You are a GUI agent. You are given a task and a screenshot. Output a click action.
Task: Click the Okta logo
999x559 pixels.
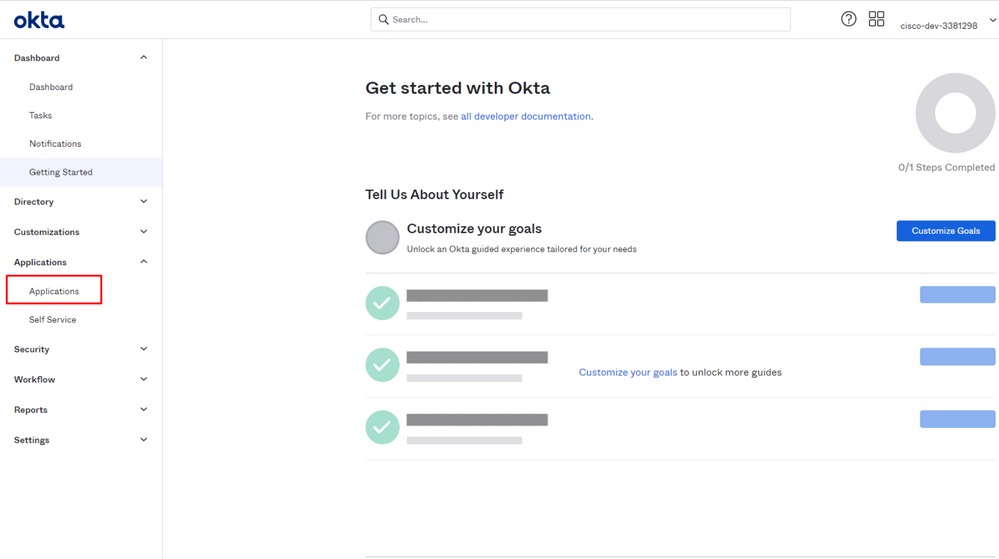coord(39,19)
